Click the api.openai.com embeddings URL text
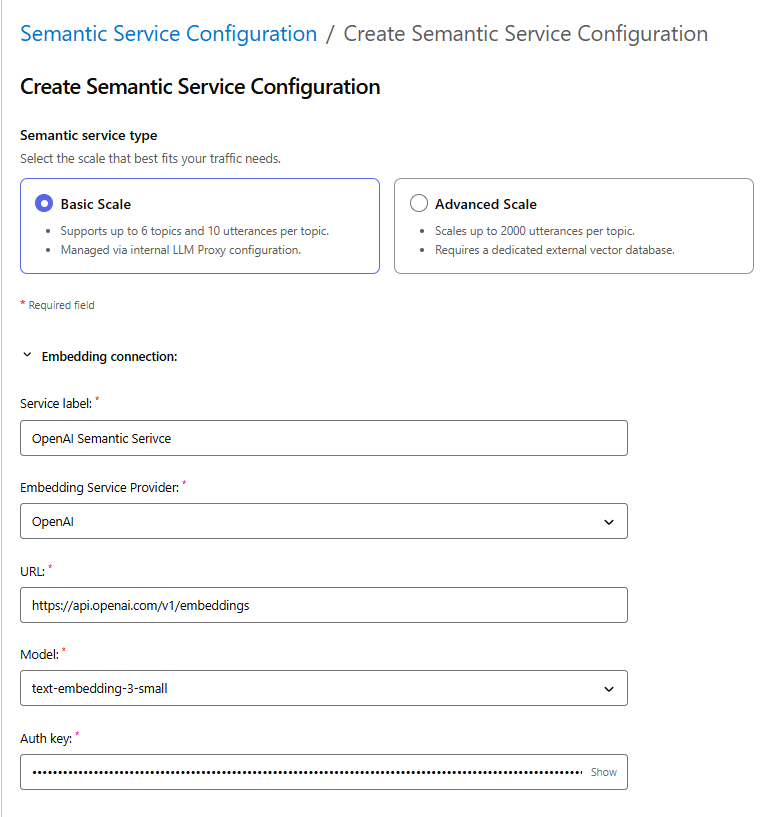Viewport: 761px width, 817px height. tap(141, 605)
